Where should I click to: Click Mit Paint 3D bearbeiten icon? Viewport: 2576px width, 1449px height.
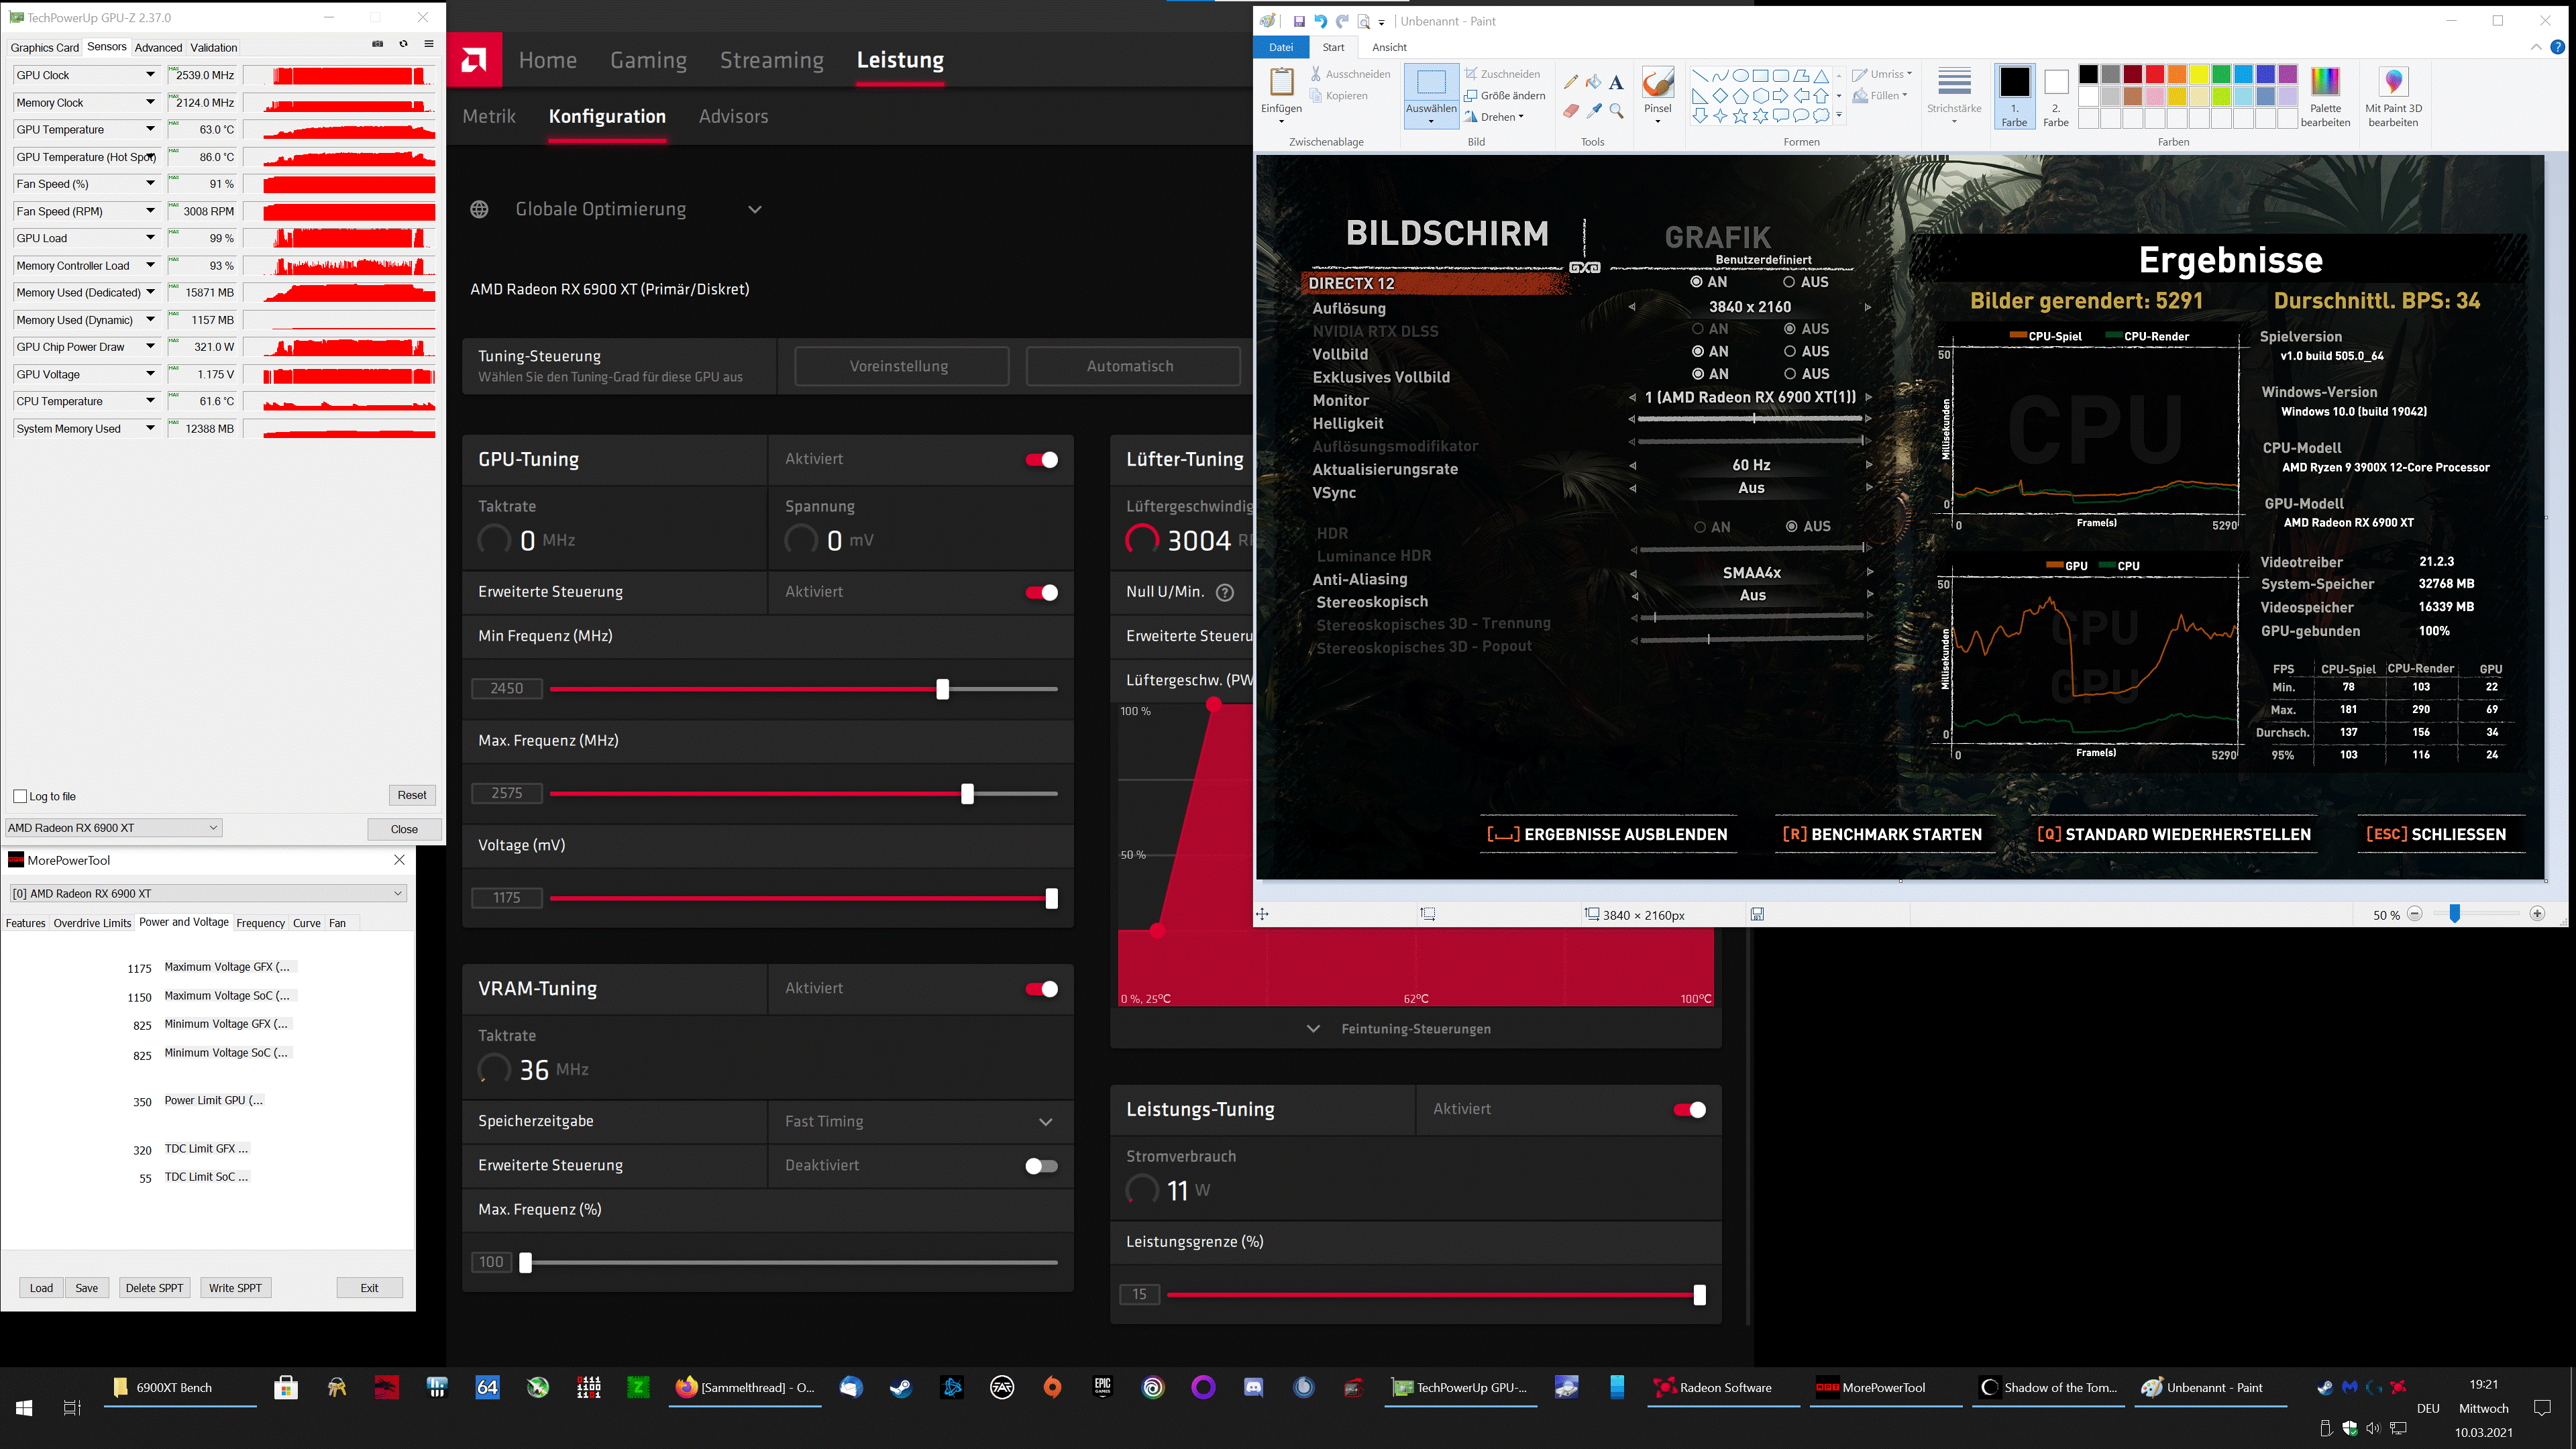pos(2393,83)
